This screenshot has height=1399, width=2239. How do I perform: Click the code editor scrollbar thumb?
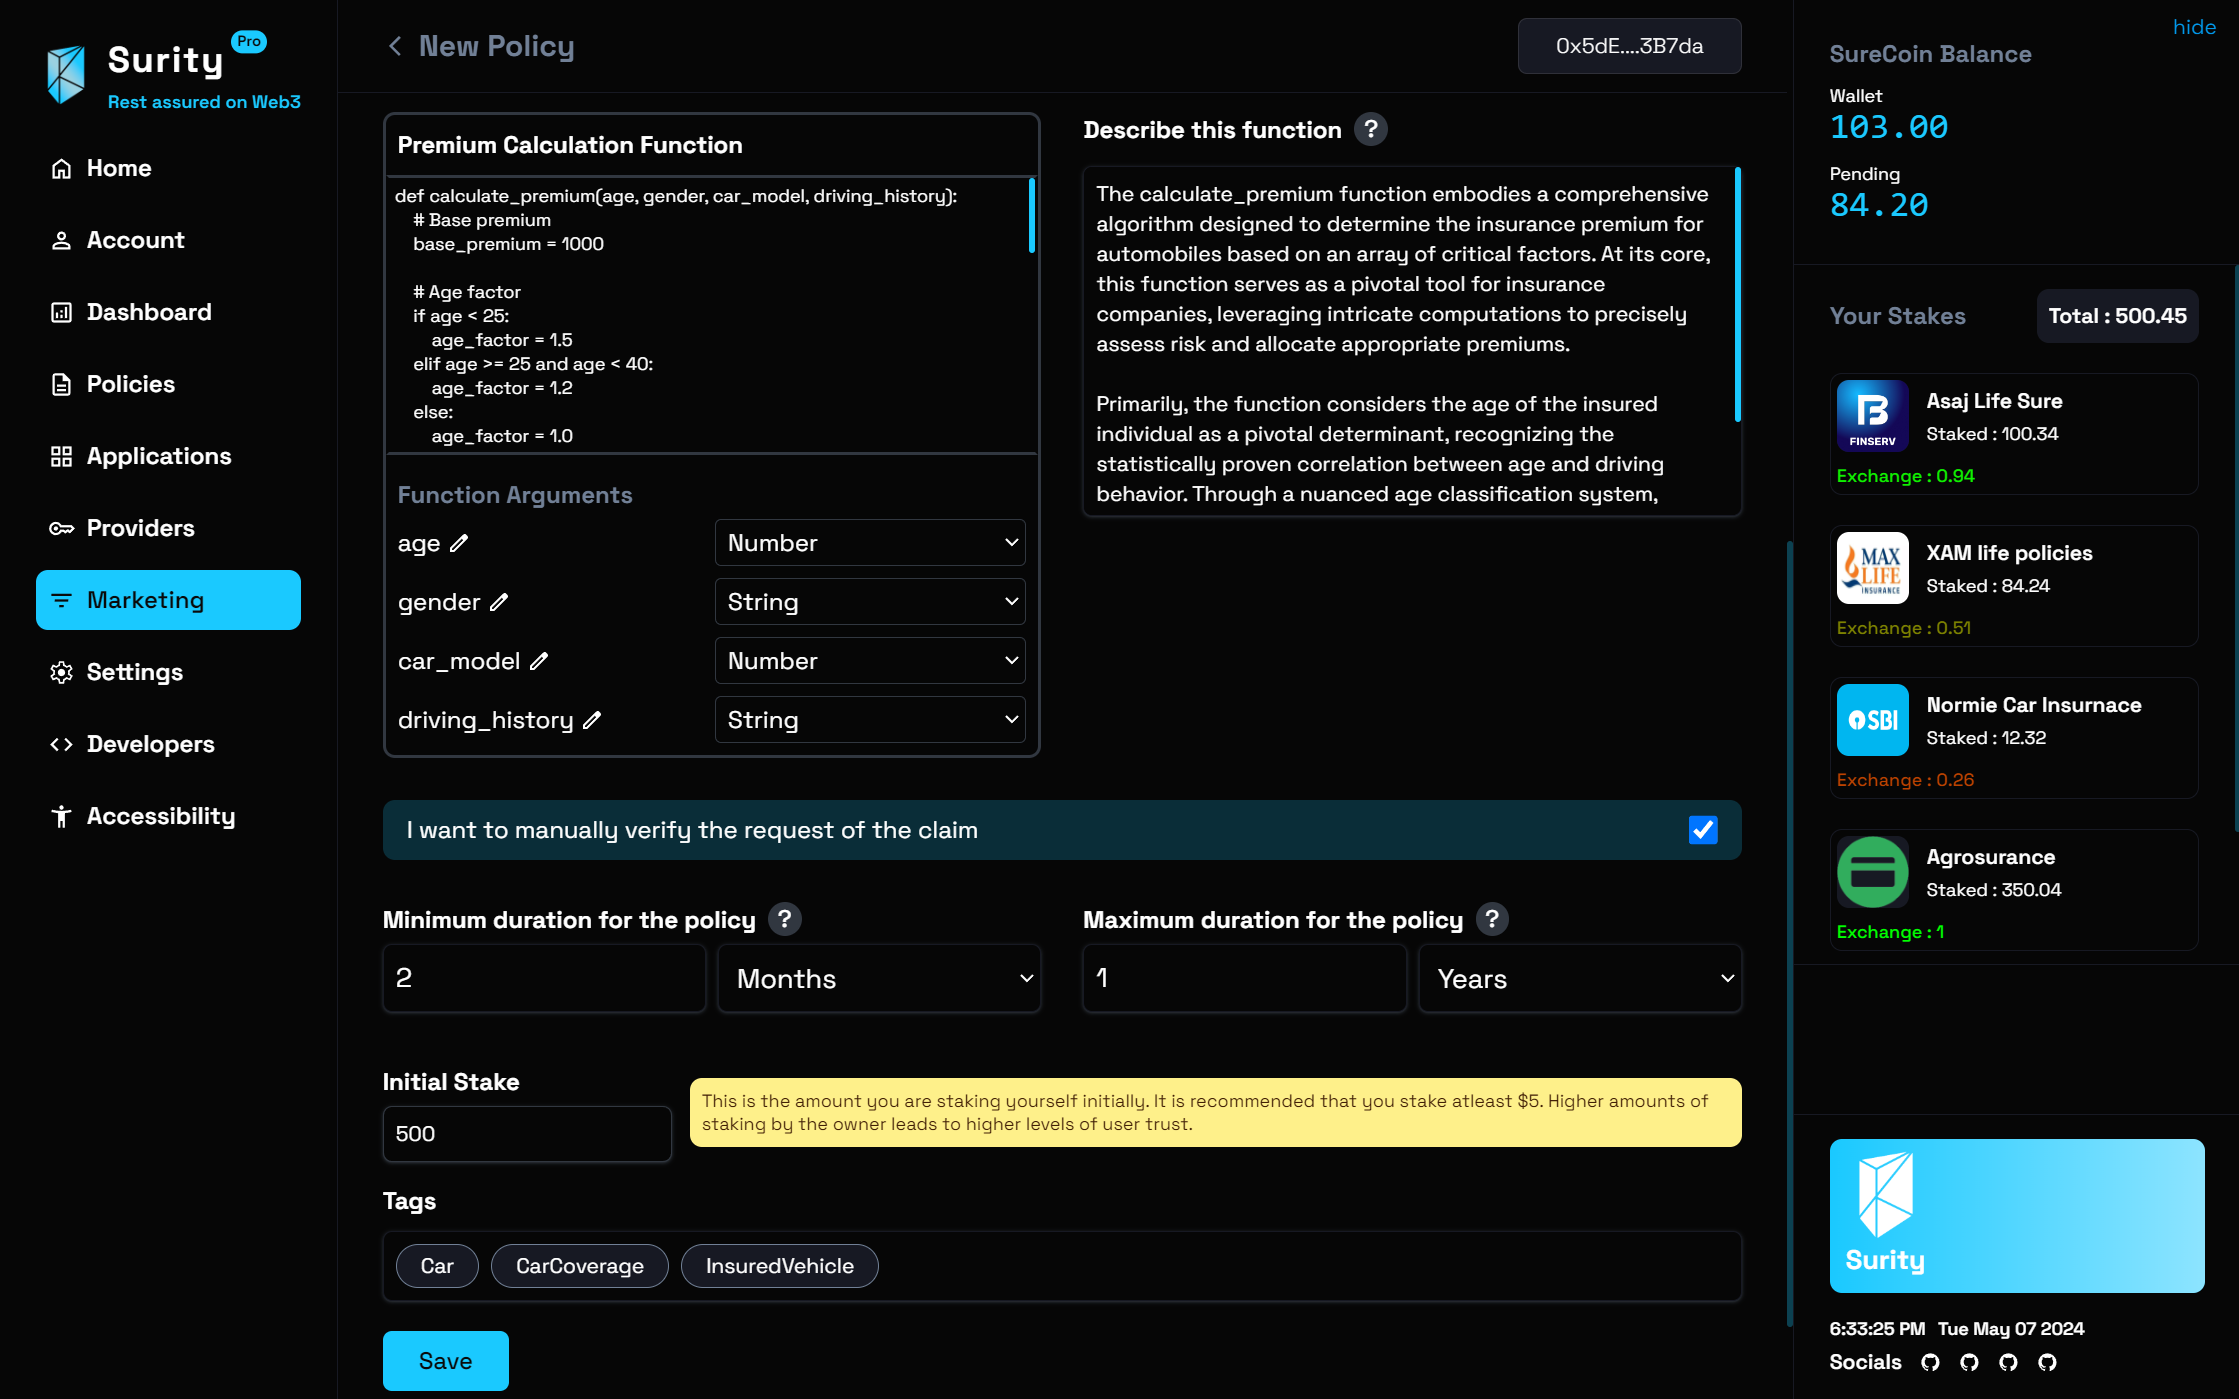1031,215
